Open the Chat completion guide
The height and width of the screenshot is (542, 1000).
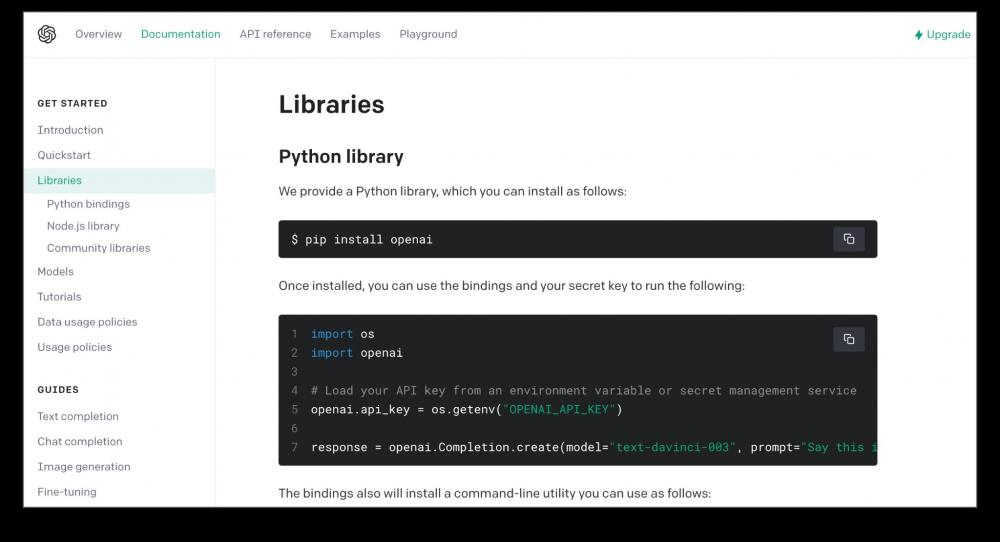[80, 441]
